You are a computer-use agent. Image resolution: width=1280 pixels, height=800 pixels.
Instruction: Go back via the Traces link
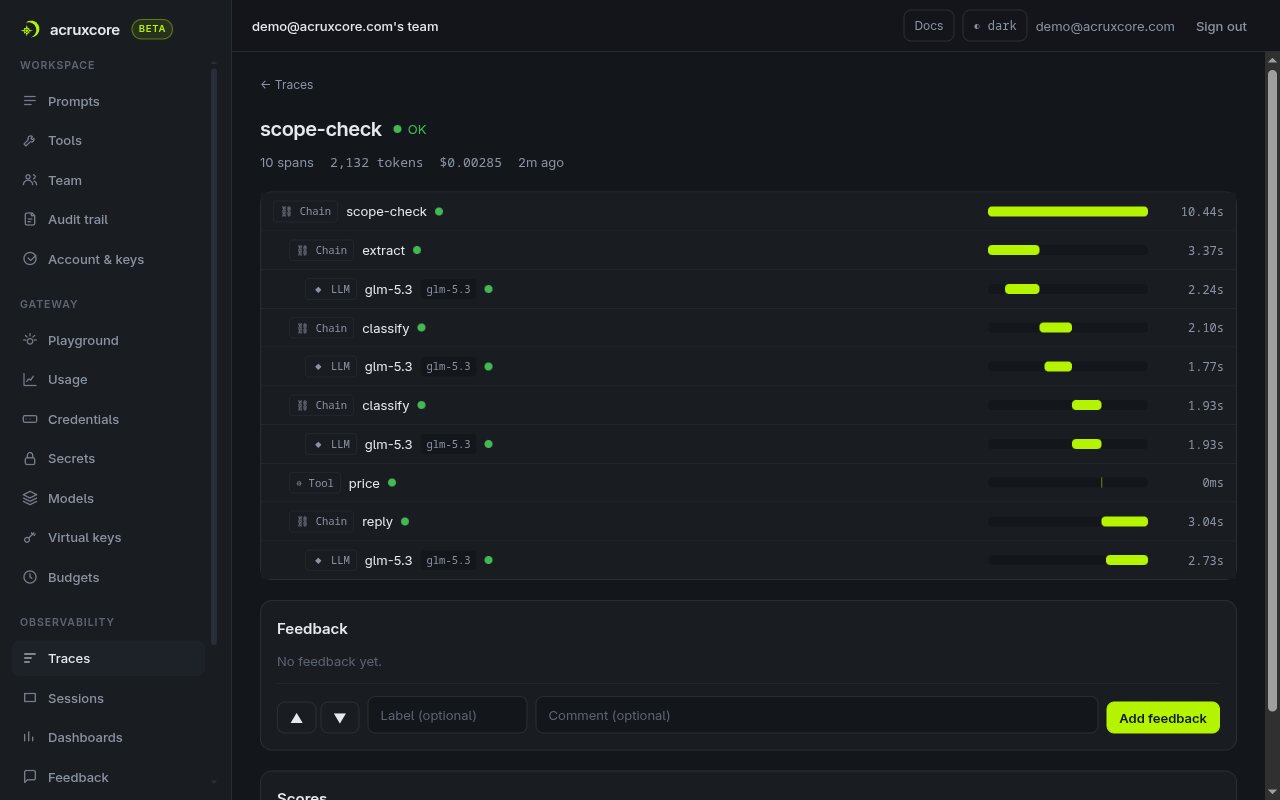coord(287,85)
